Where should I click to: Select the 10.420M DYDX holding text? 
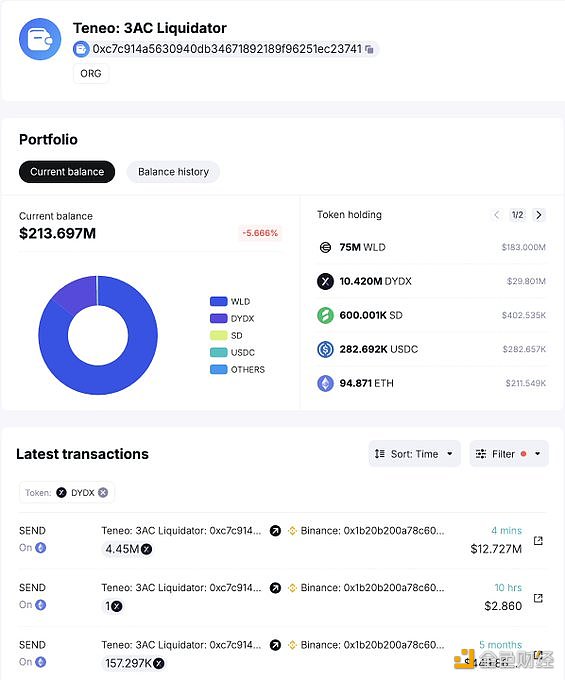click(x=376, y=281)
